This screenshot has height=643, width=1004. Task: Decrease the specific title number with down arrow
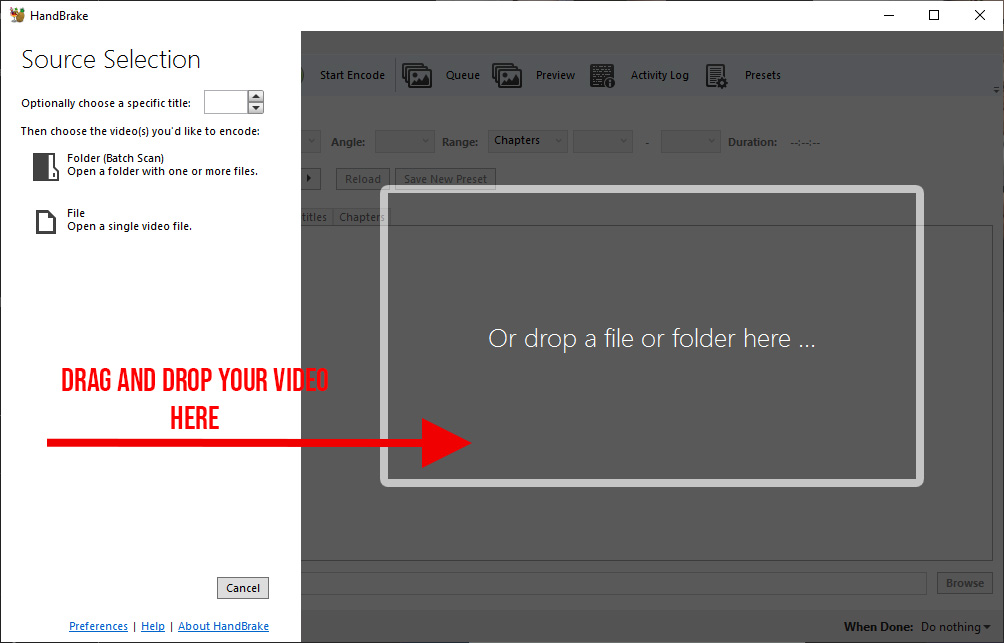click(256, 108)
